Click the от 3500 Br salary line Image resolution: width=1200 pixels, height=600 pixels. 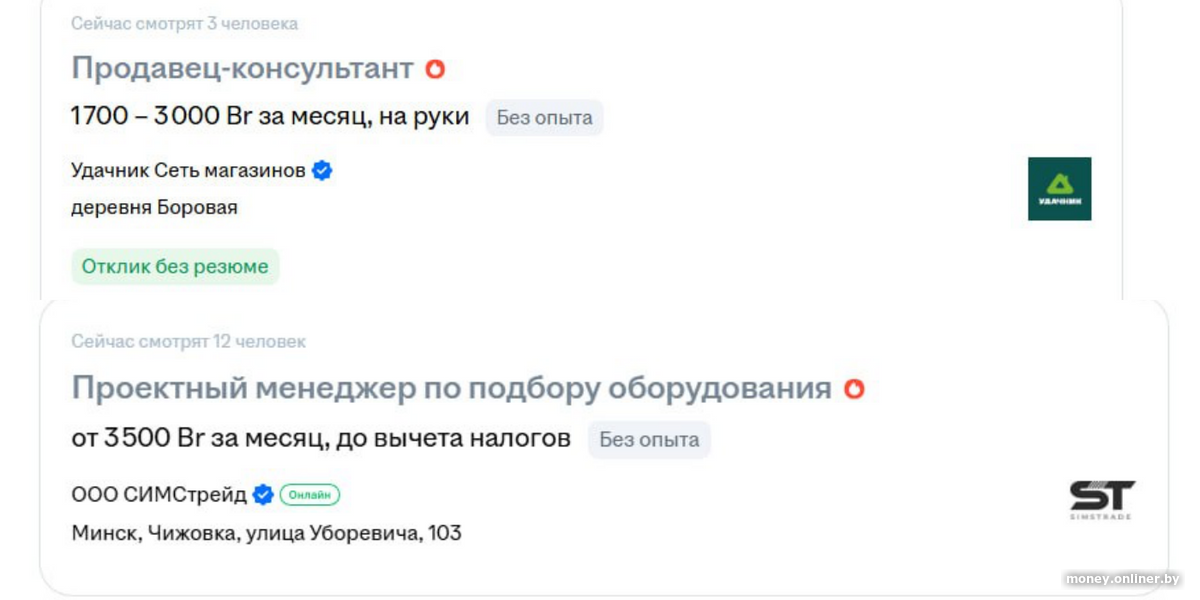pos(321,438)
